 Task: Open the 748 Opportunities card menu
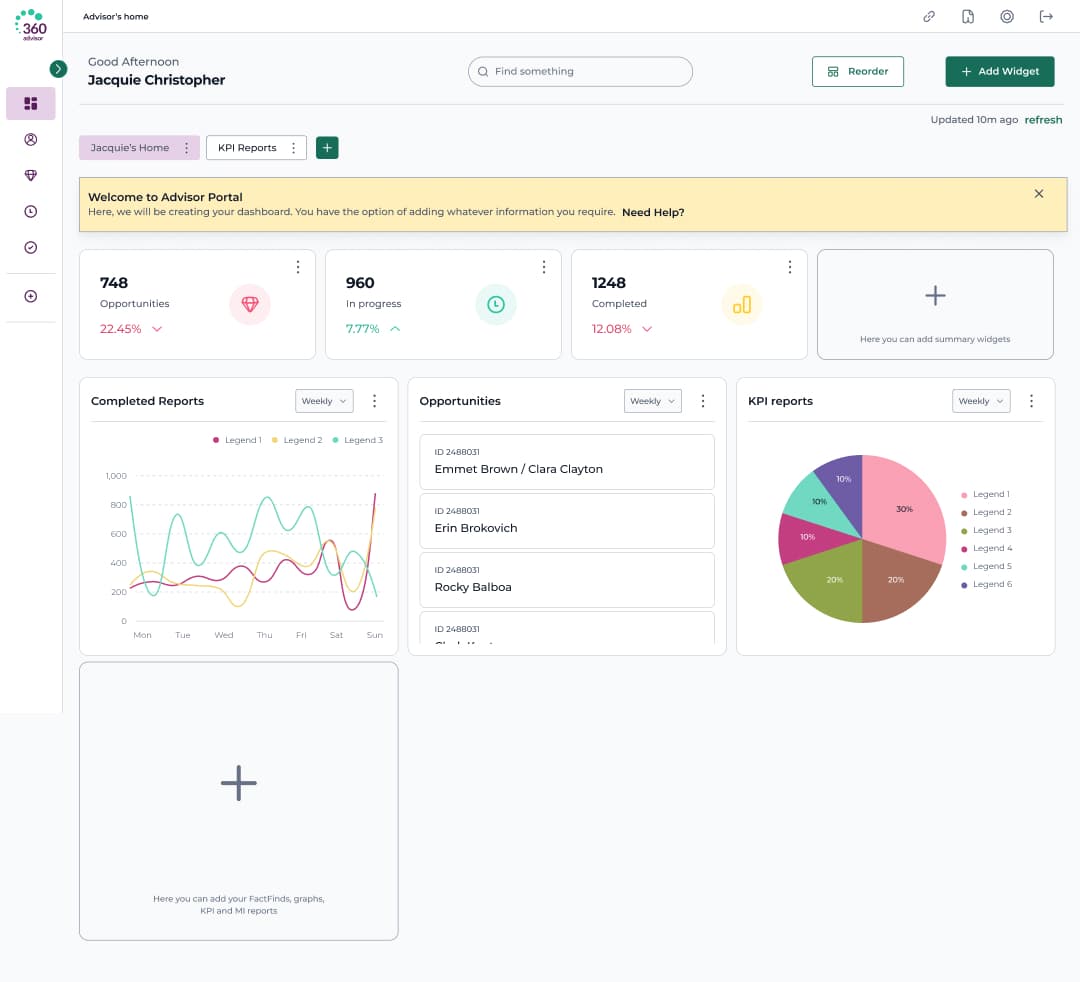[298, 267]
